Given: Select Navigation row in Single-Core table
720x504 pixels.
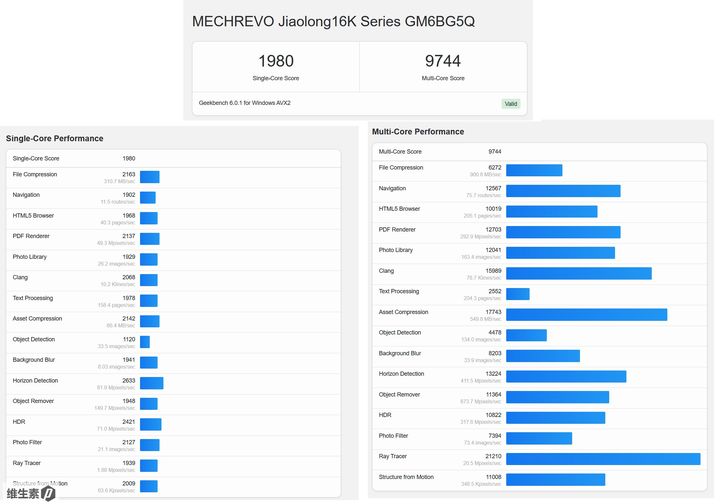Looking at the screenshot, I should pos(174,198).
